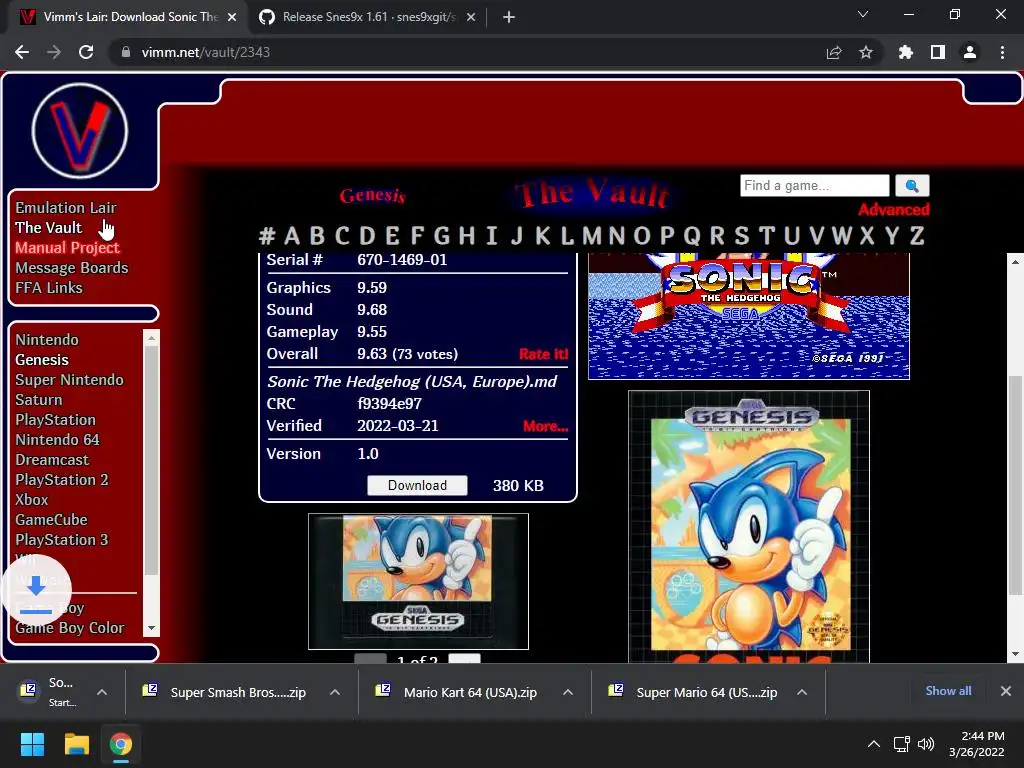The image size is (1024, 768).
Task: Click the Super Mario 64 zip file icon
Action: pyautogui.click(x=615, y=690)
